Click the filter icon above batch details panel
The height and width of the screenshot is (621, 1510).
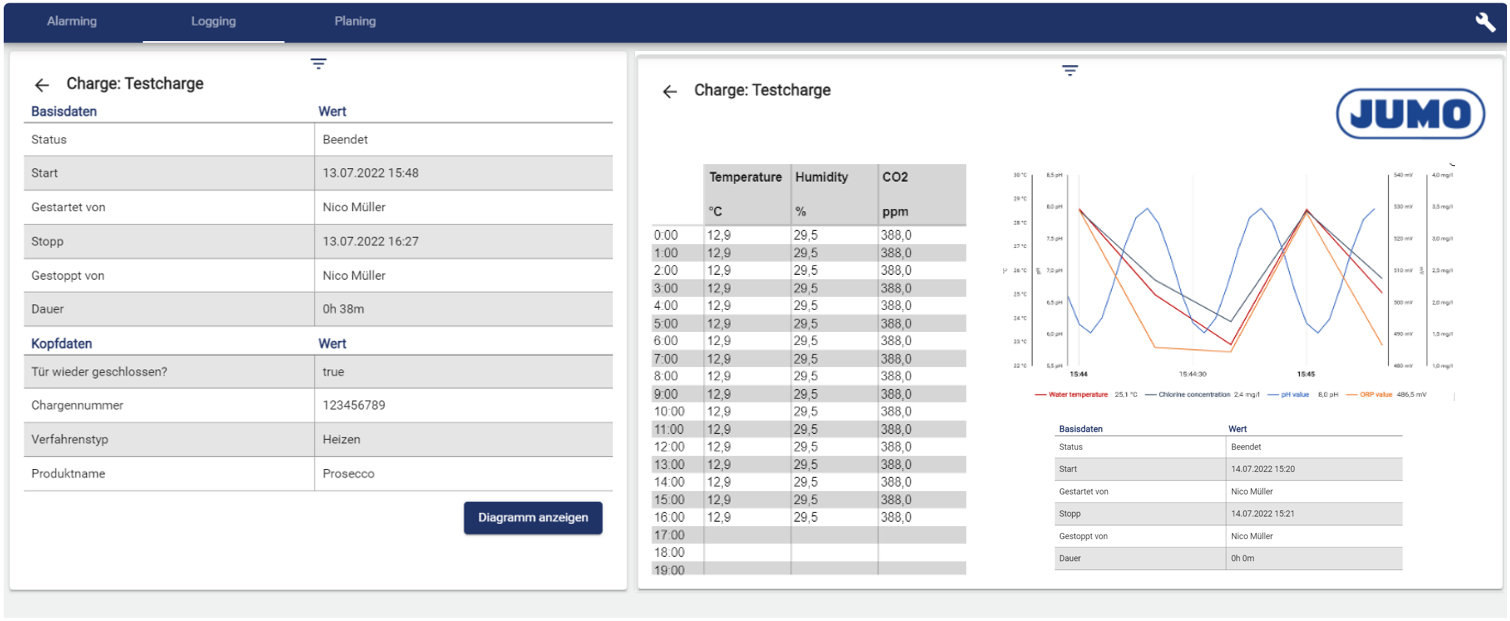point(318,64)
